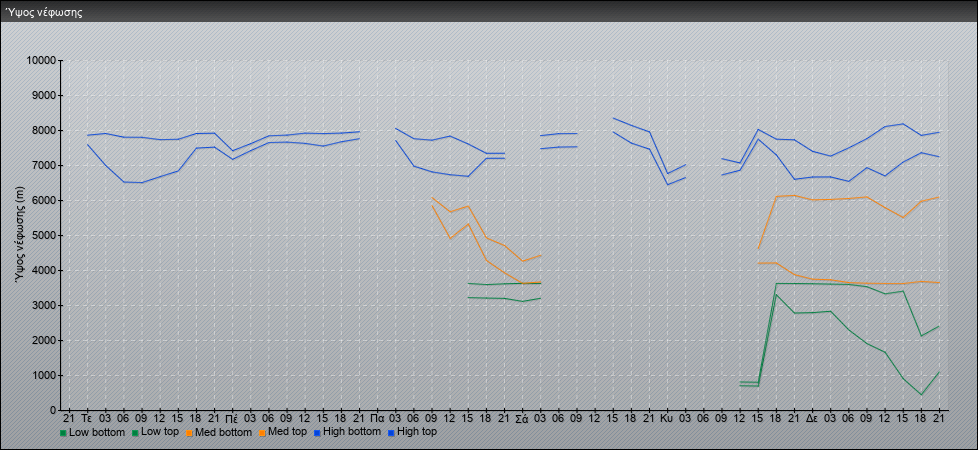
Task: Select the Σά day label on x-axis
Action: pyautogui.click(x=522, y=417)
